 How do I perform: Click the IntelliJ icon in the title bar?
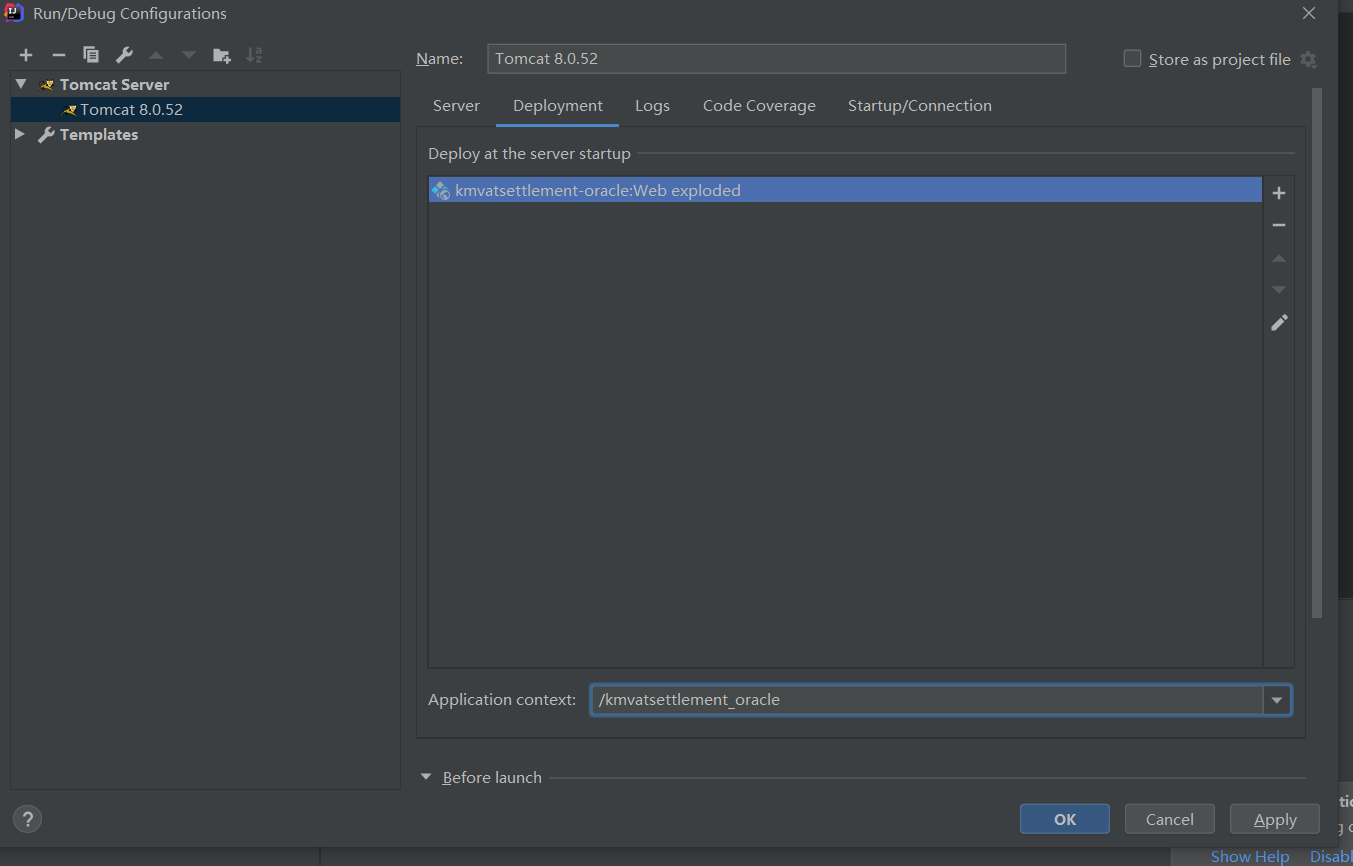[x=14, y=13]
